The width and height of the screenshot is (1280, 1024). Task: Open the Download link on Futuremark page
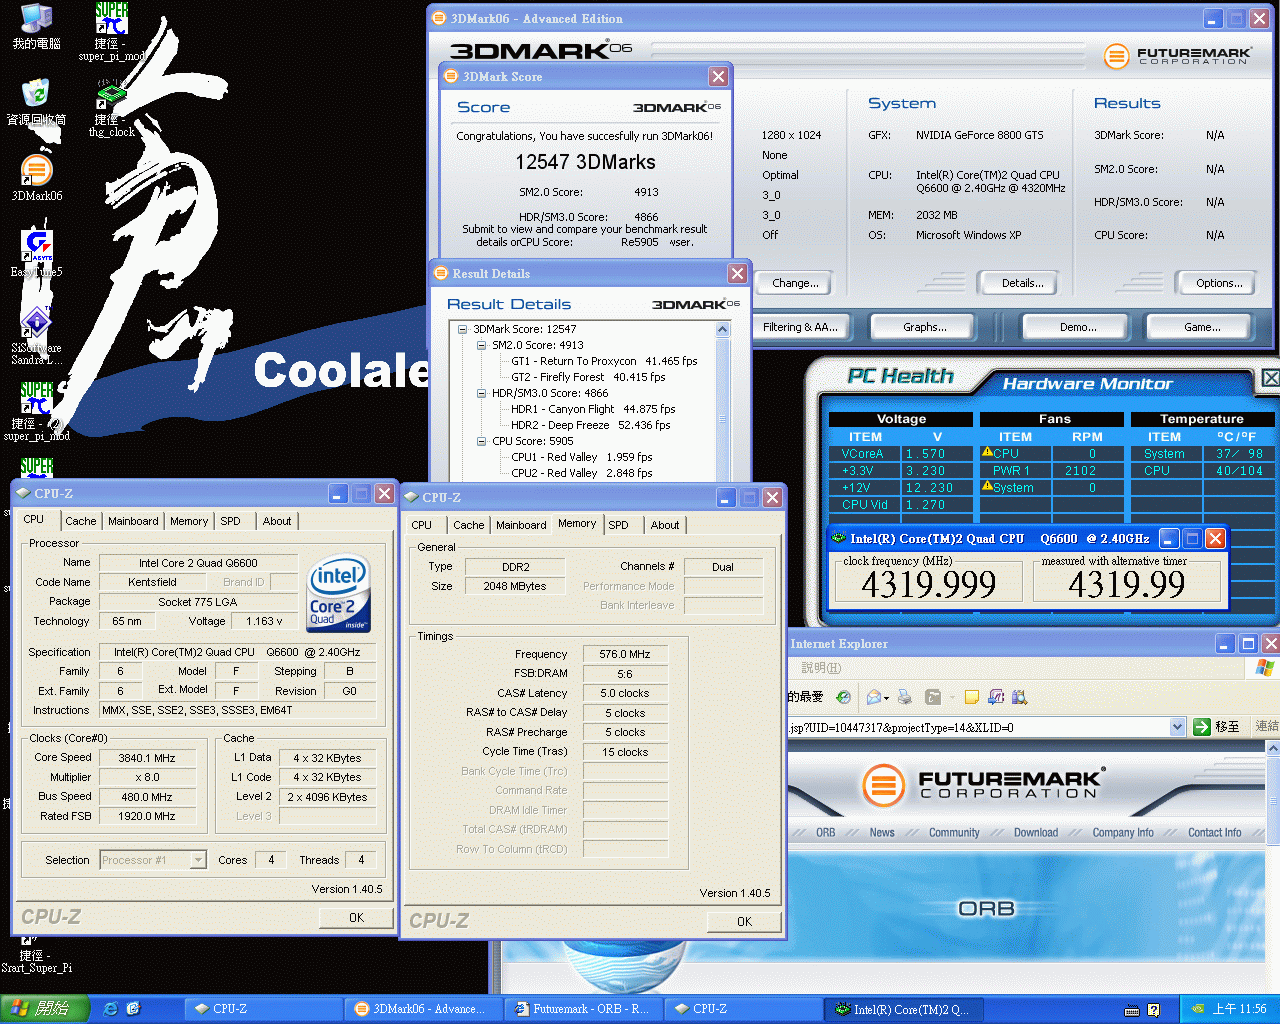pos(1036,832)
